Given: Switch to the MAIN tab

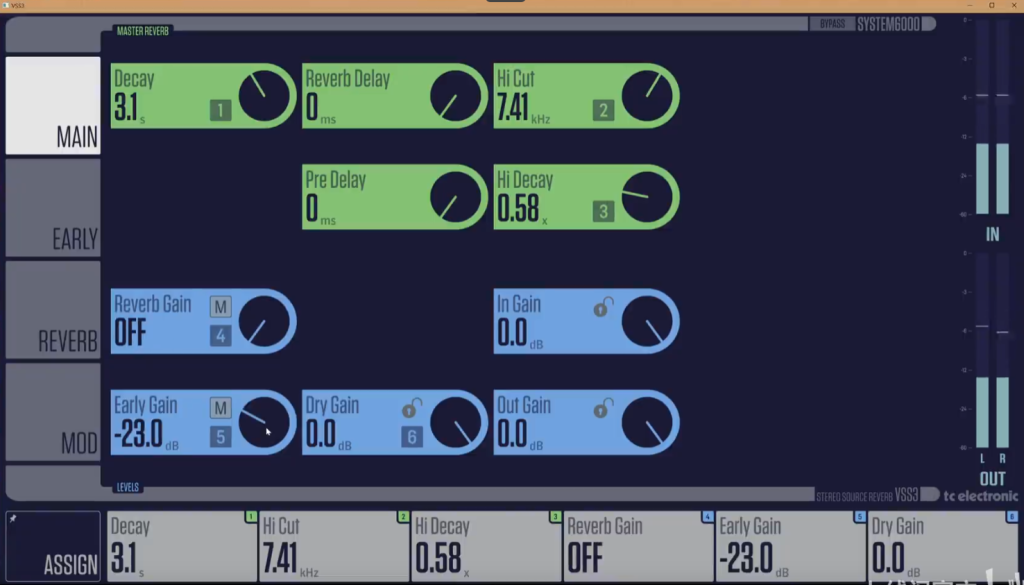Looking at the screenshot, I should [x=53, y=106].
